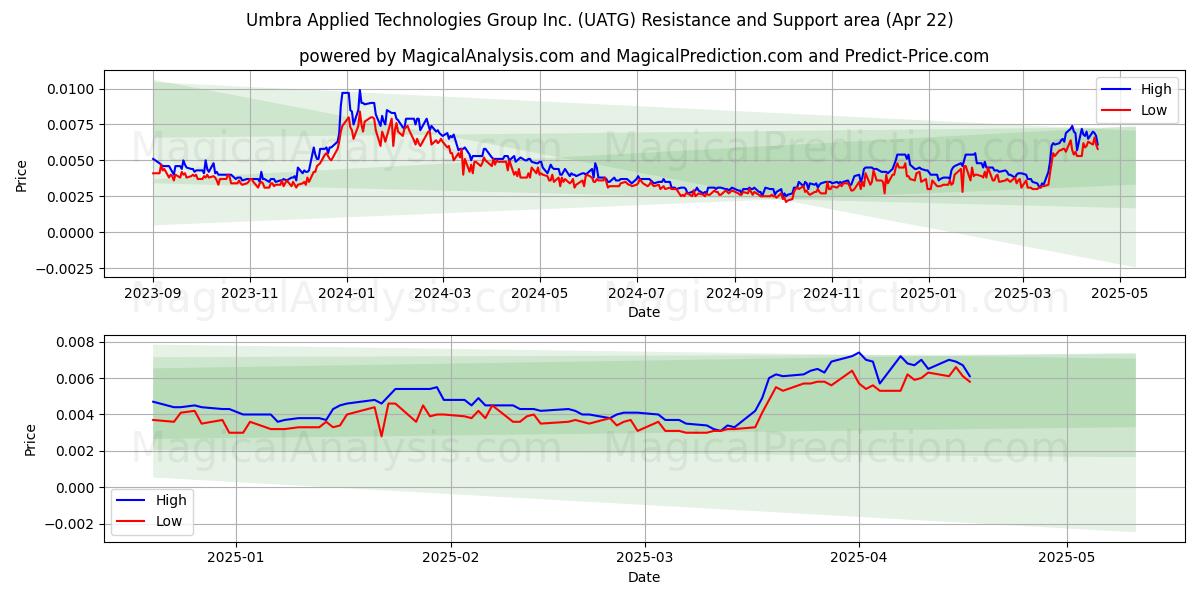Click the 2024-03 tick label
1200x600 pixels.
[443, 293]
